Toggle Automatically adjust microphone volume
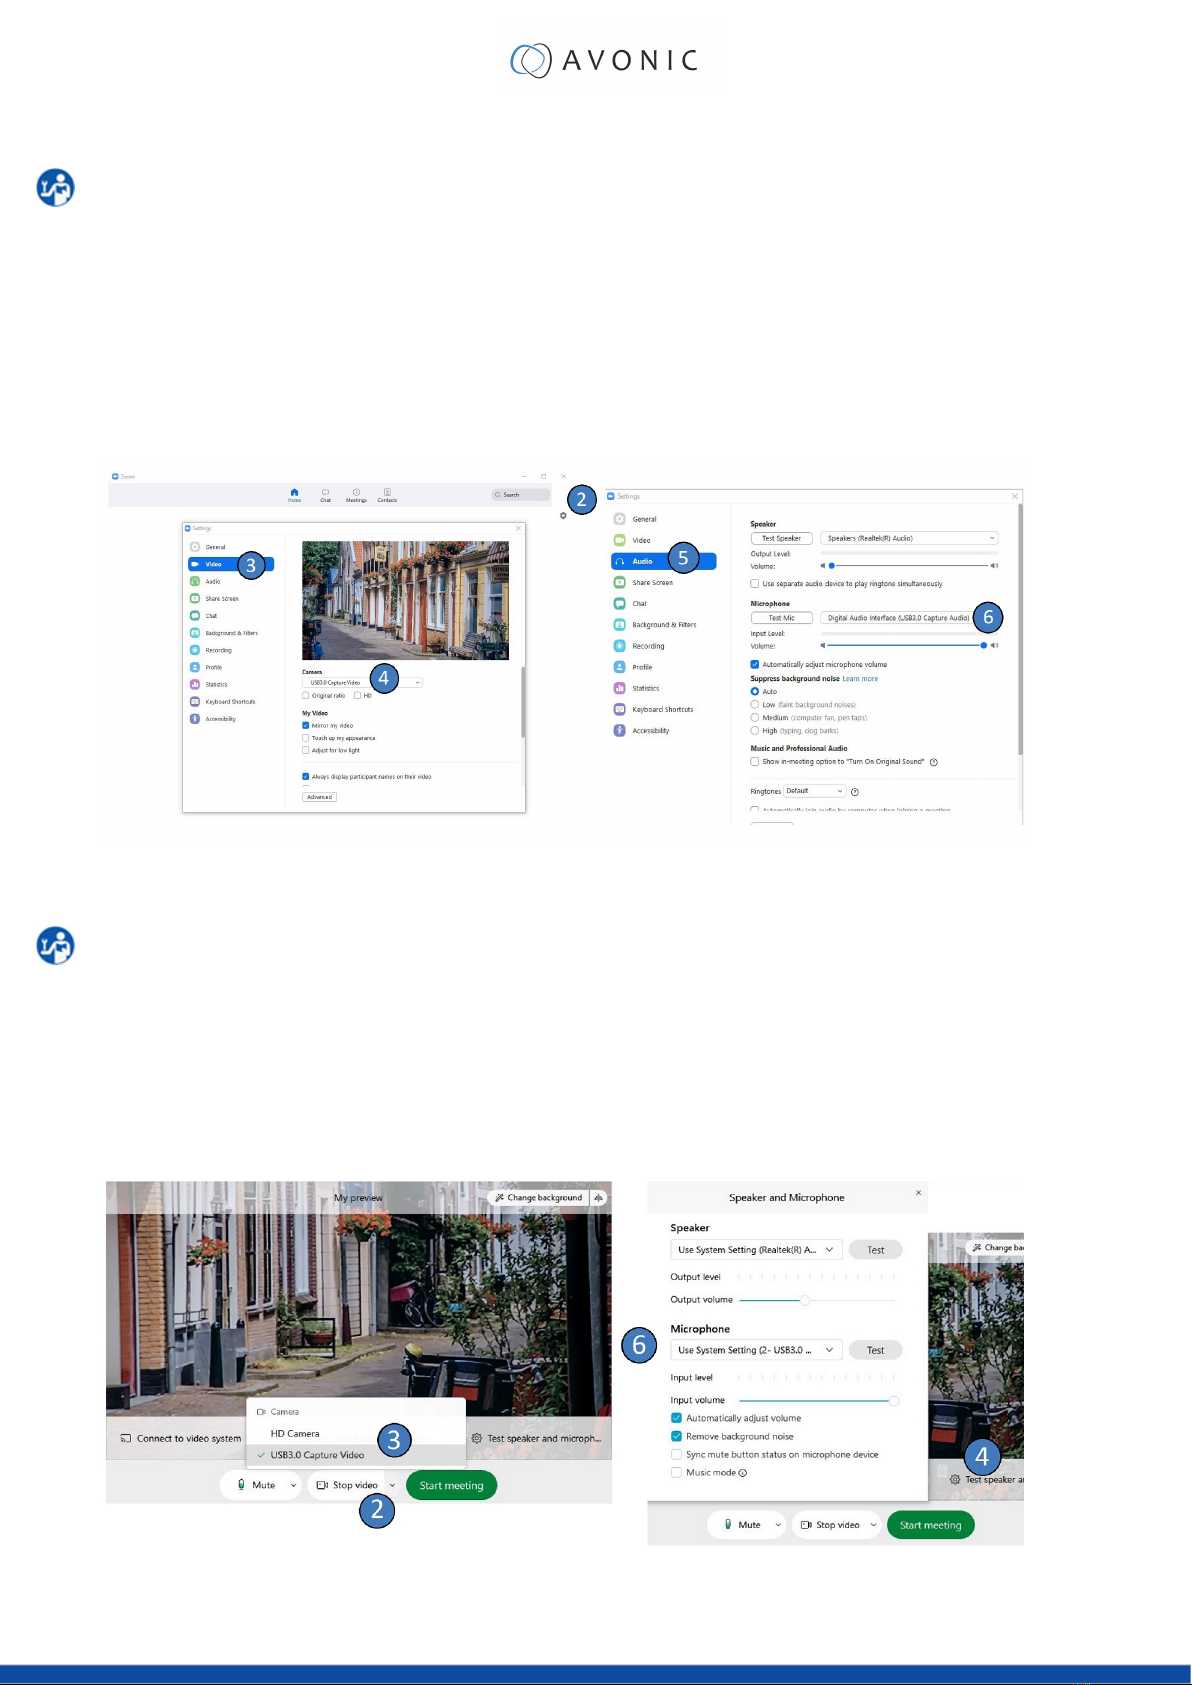This screenshot has width=1192, height=1685. [x=755, y=664]
